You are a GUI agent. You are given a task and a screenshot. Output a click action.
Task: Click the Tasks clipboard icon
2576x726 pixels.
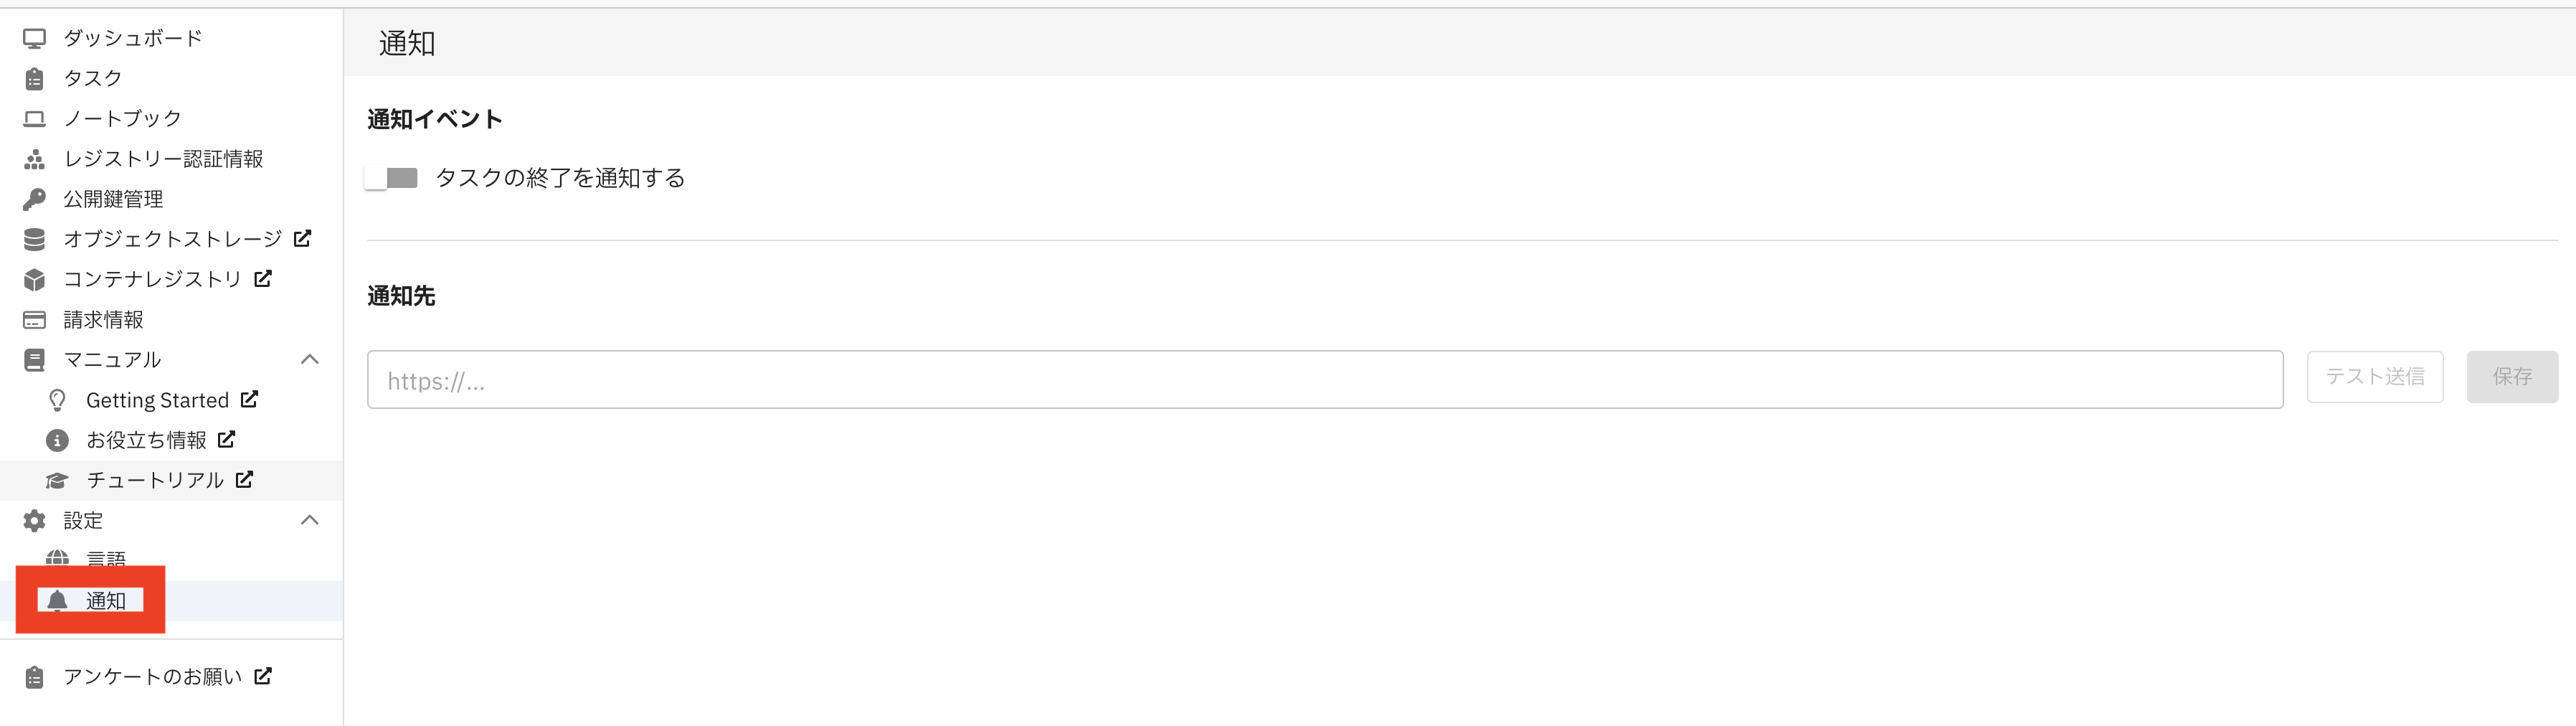pos(34,78)
